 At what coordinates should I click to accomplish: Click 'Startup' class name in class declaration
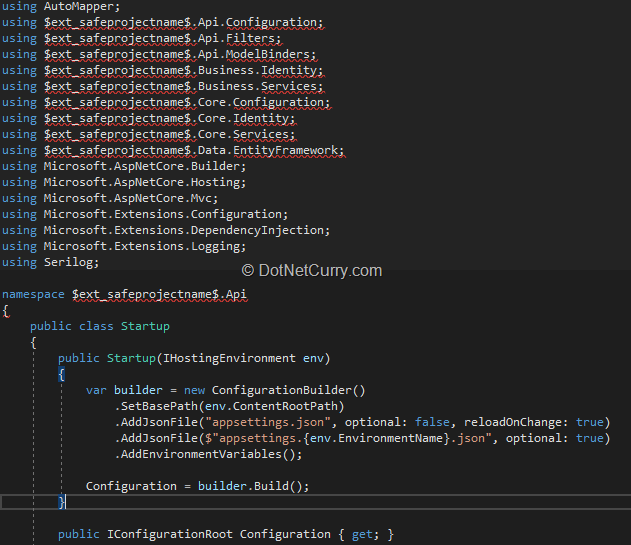145,326
